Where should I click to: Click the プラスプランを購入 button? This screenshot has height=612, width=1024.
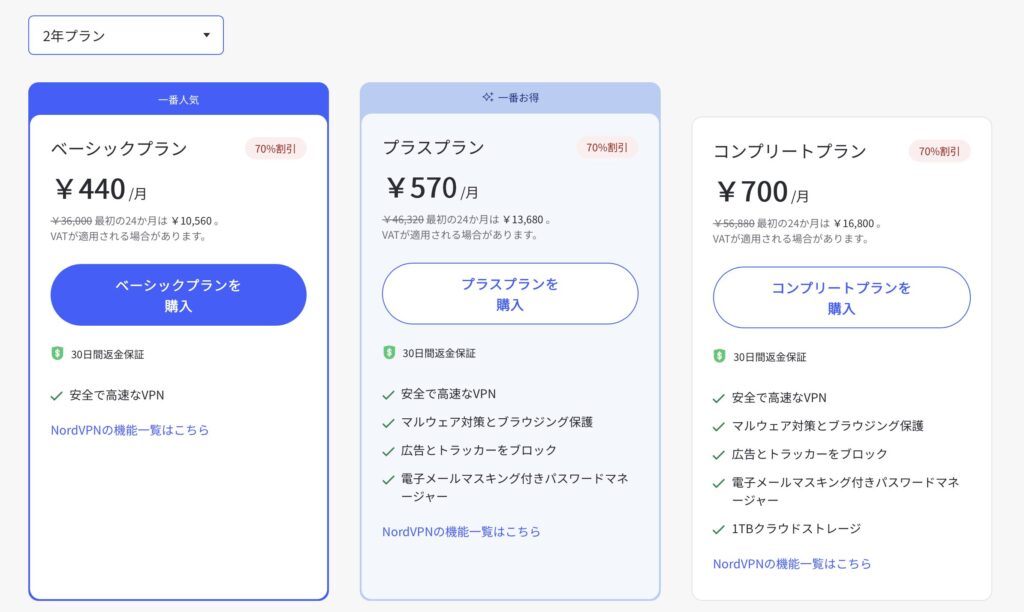pyautogui.click(x=510, y=294)
